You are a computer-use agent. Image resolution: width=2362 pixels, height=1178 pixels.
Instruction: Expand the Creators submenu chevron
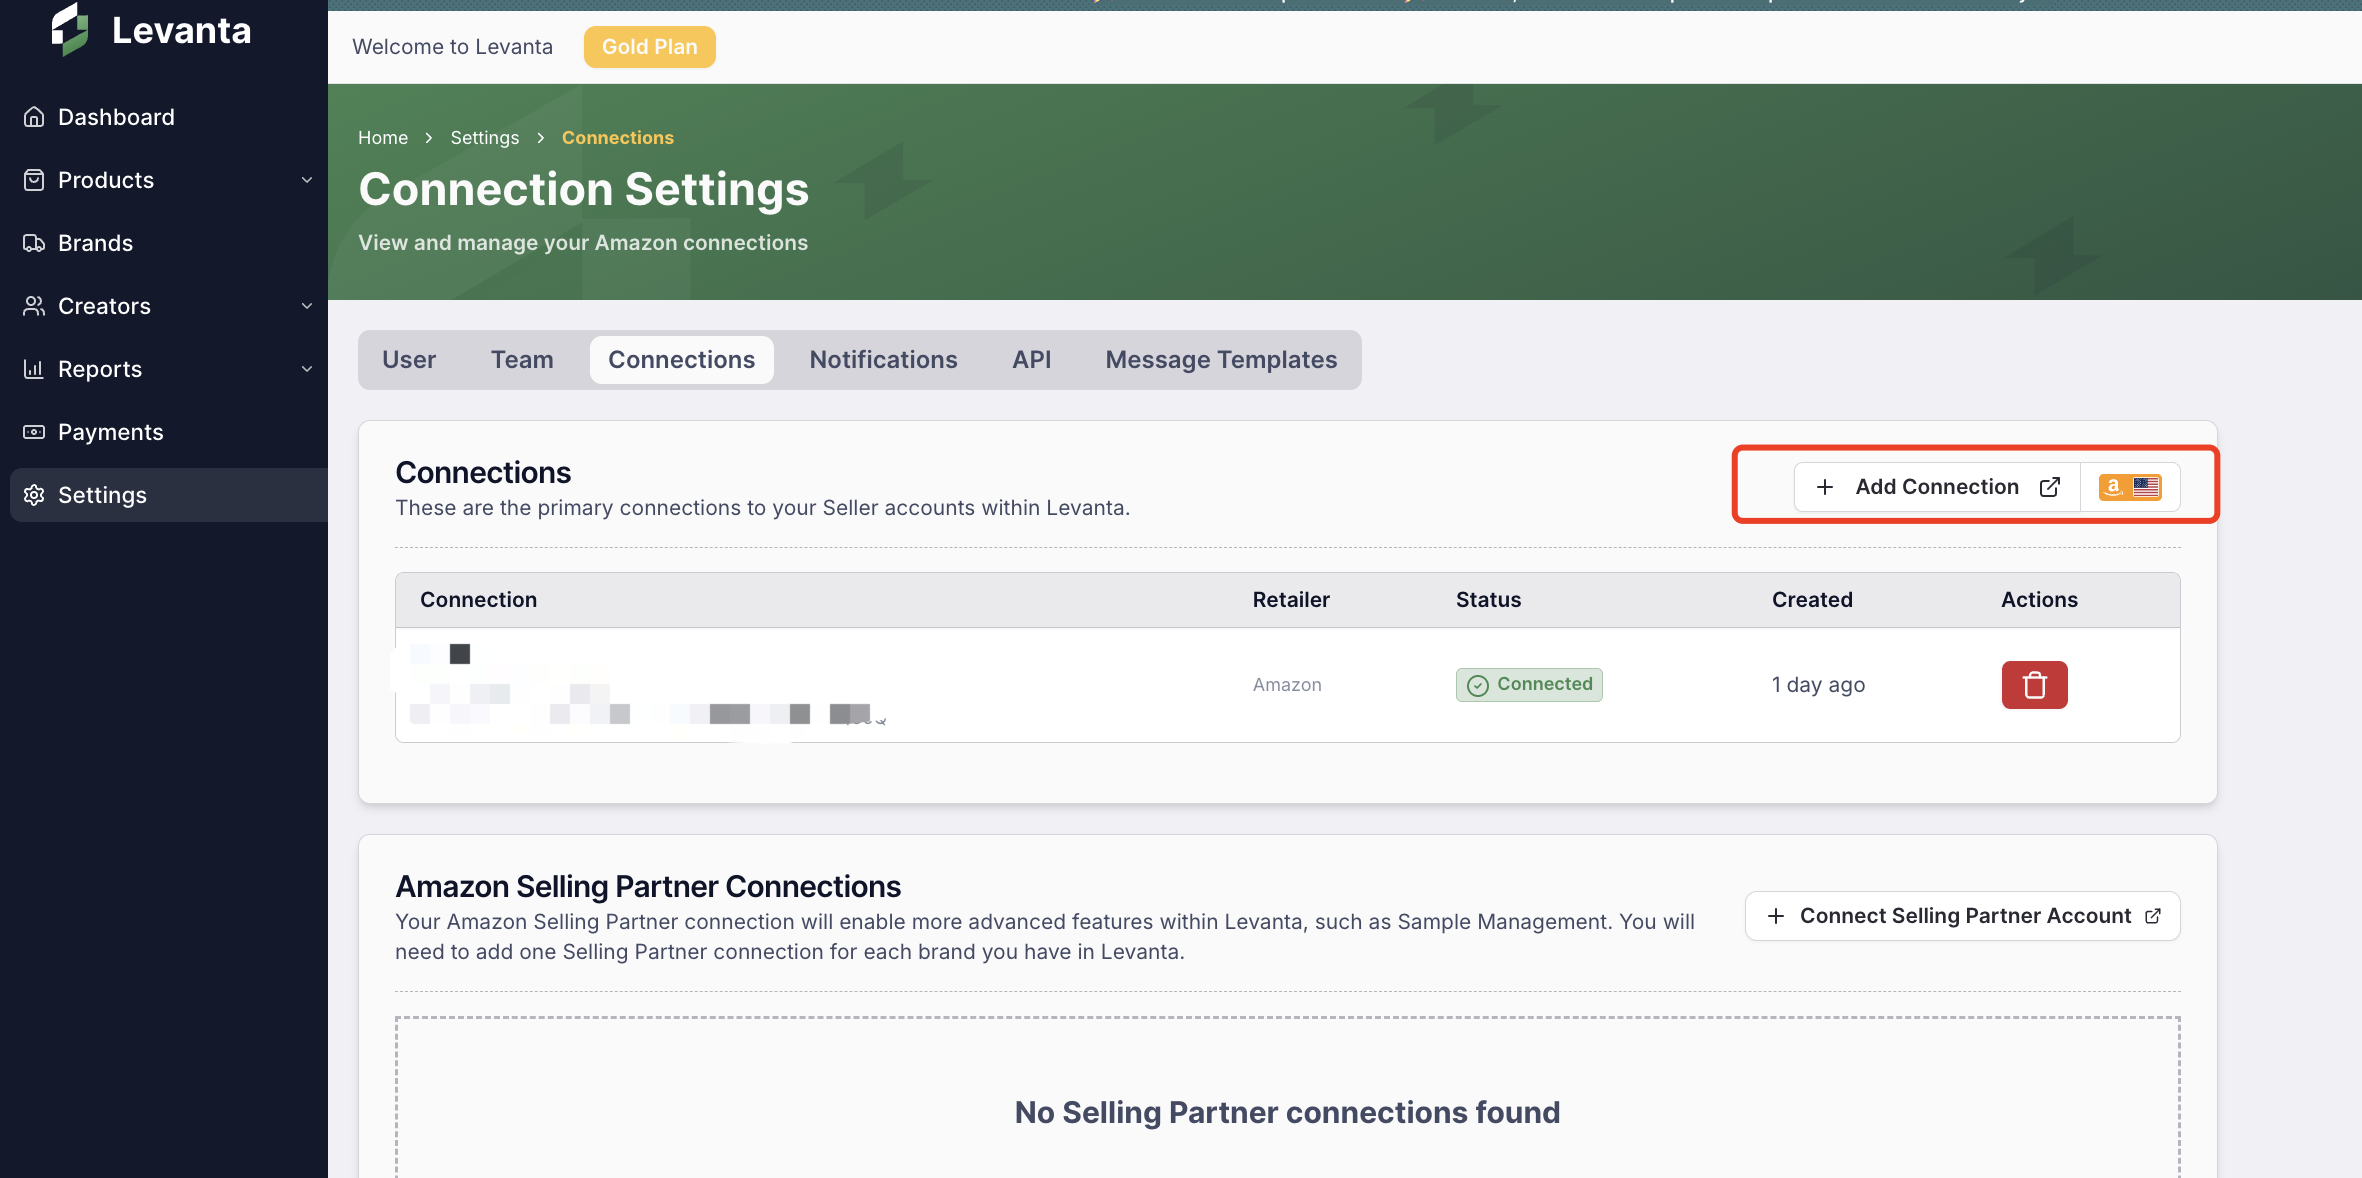pyautogui.click(x=307, y=306)
